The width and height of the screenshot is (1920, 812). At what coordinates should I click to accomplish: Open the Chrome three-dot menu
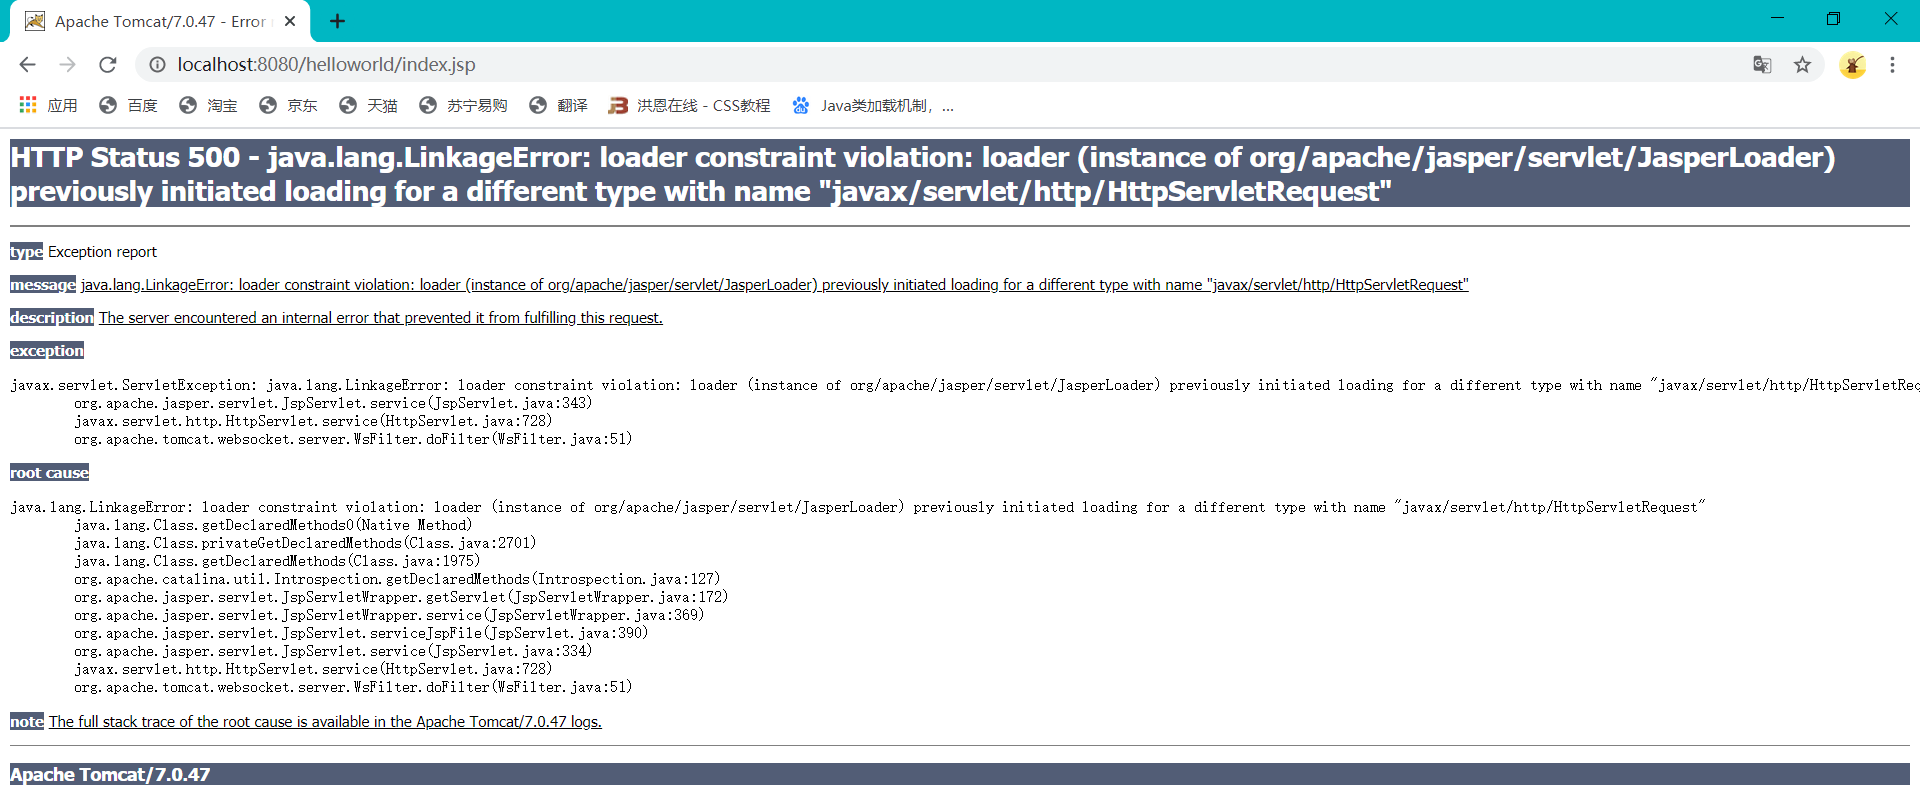(x=1892, y=64)
